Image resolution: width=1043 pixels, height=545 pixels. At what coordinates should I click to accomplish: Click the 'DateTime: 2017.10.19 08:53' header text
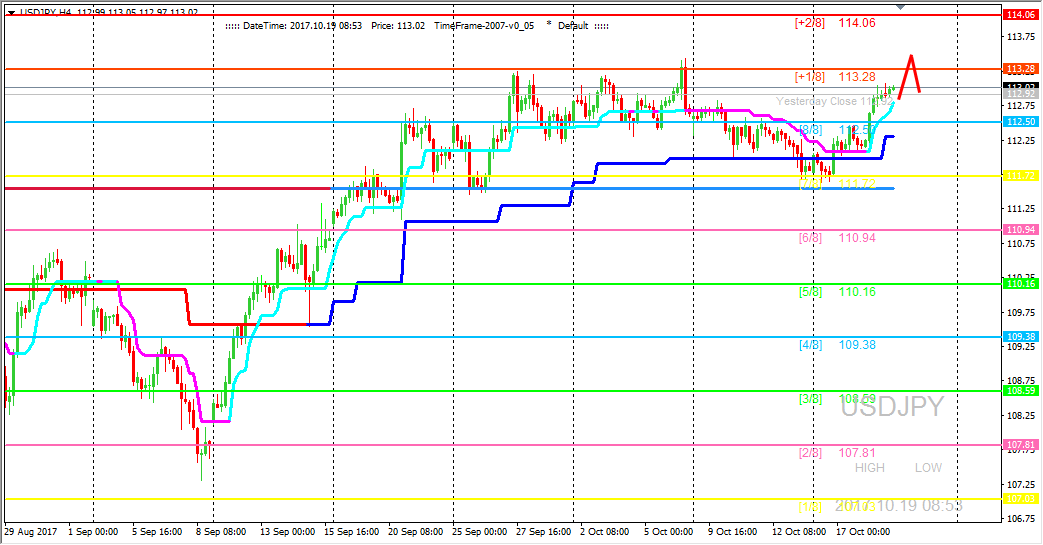303,26
